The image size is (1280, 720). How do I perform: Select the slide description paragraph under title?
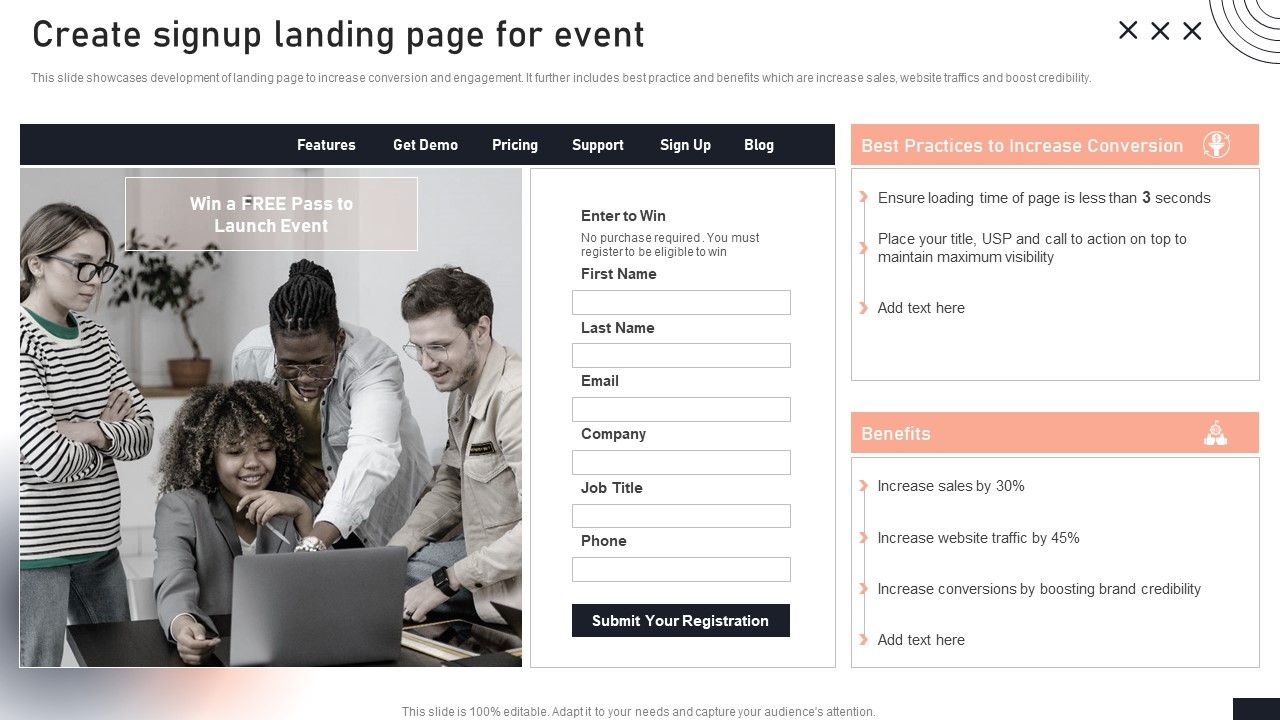tap(561, 78)
